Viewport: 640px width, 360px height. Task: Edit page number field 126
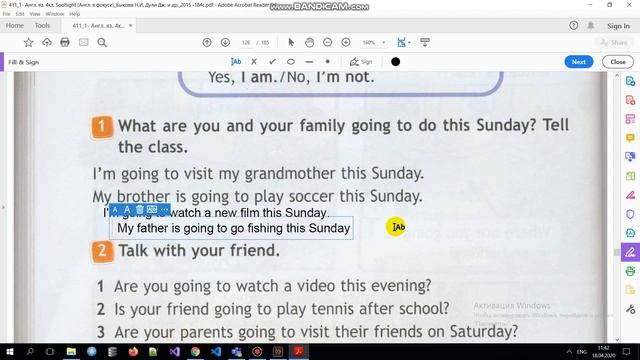coord(246,42)
